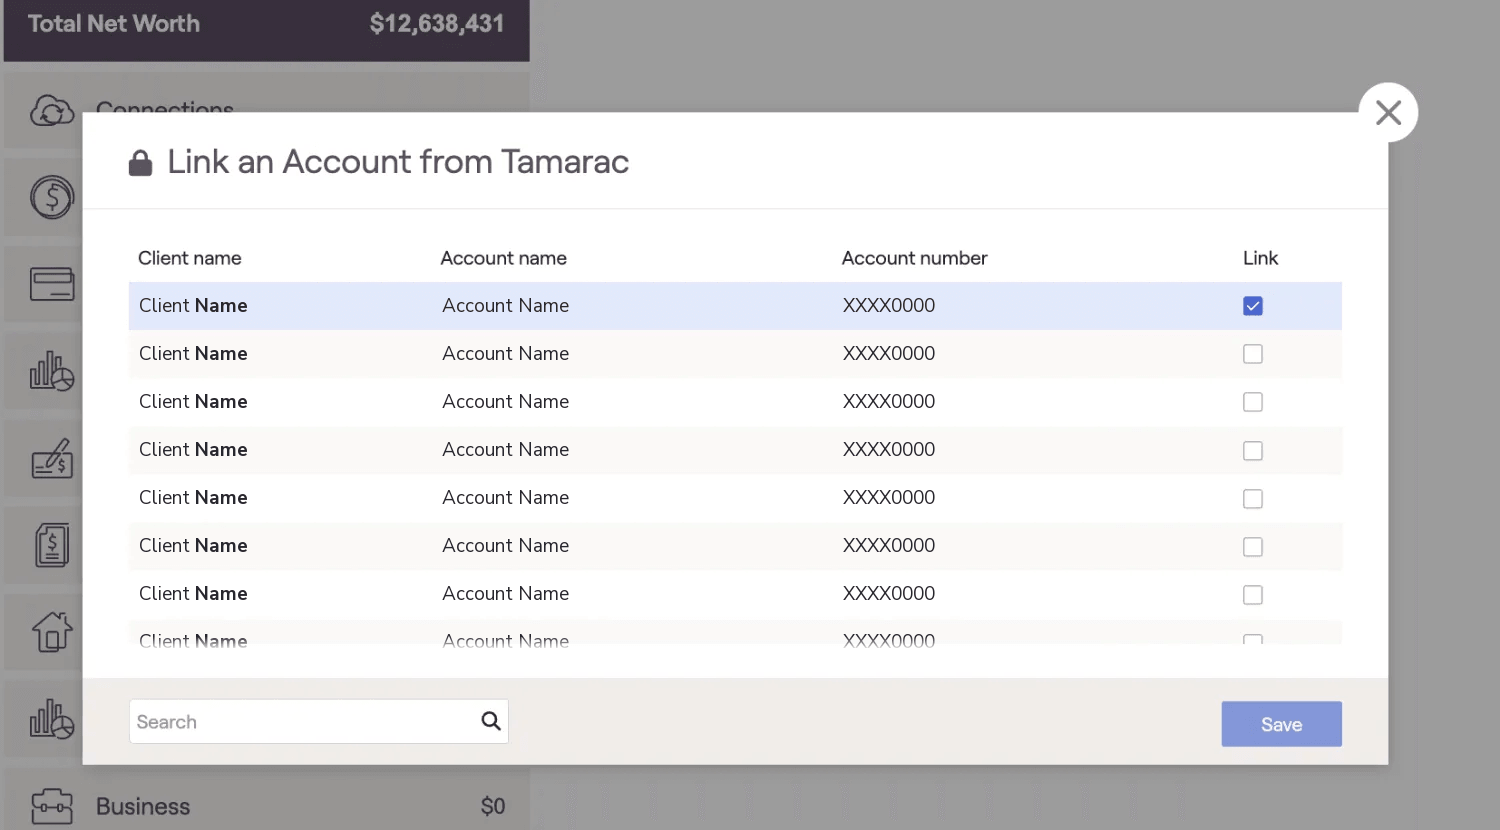Focus the Search input field
The image size is (1500, 830).
point(319,721)
